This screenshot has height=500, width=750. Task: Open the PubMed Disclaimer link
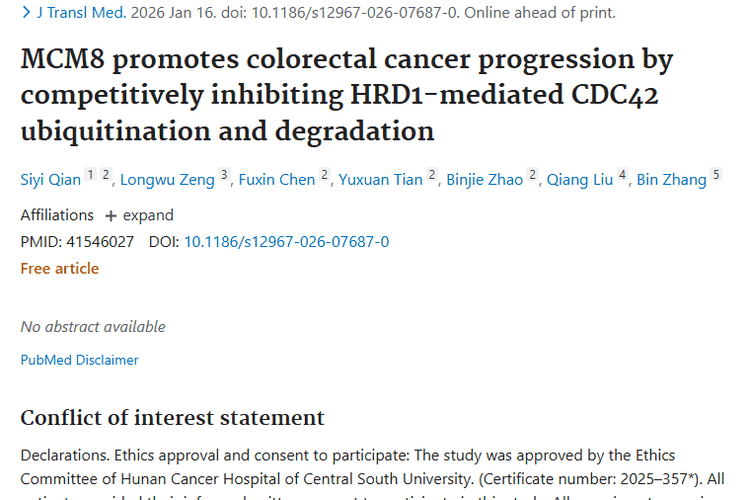[x=80, y=360]
